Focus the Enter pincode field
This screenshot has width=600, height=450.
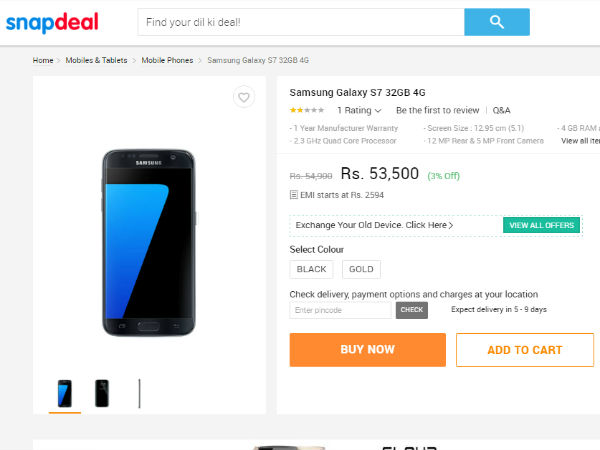click(341, 310)
